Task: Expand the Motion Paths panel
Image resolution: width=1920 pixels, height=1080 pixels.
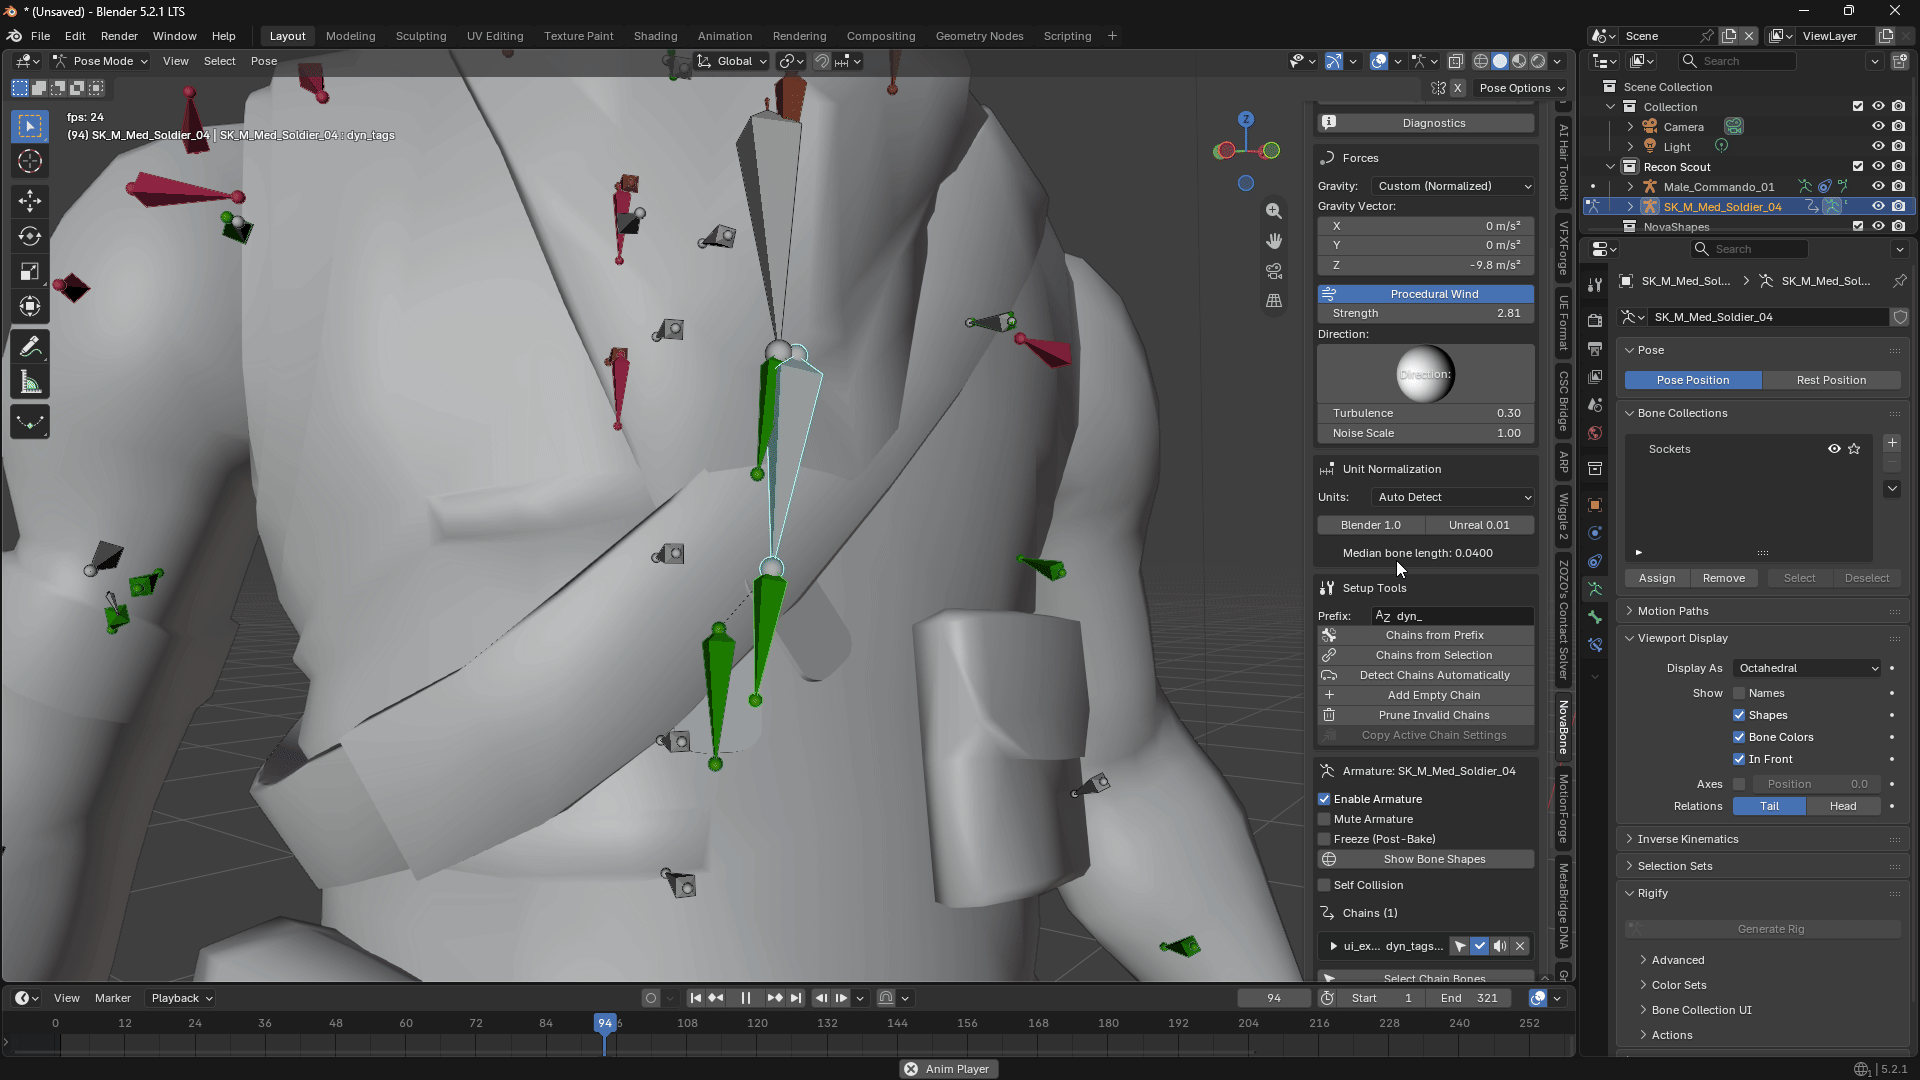Action: [1672, 611]
